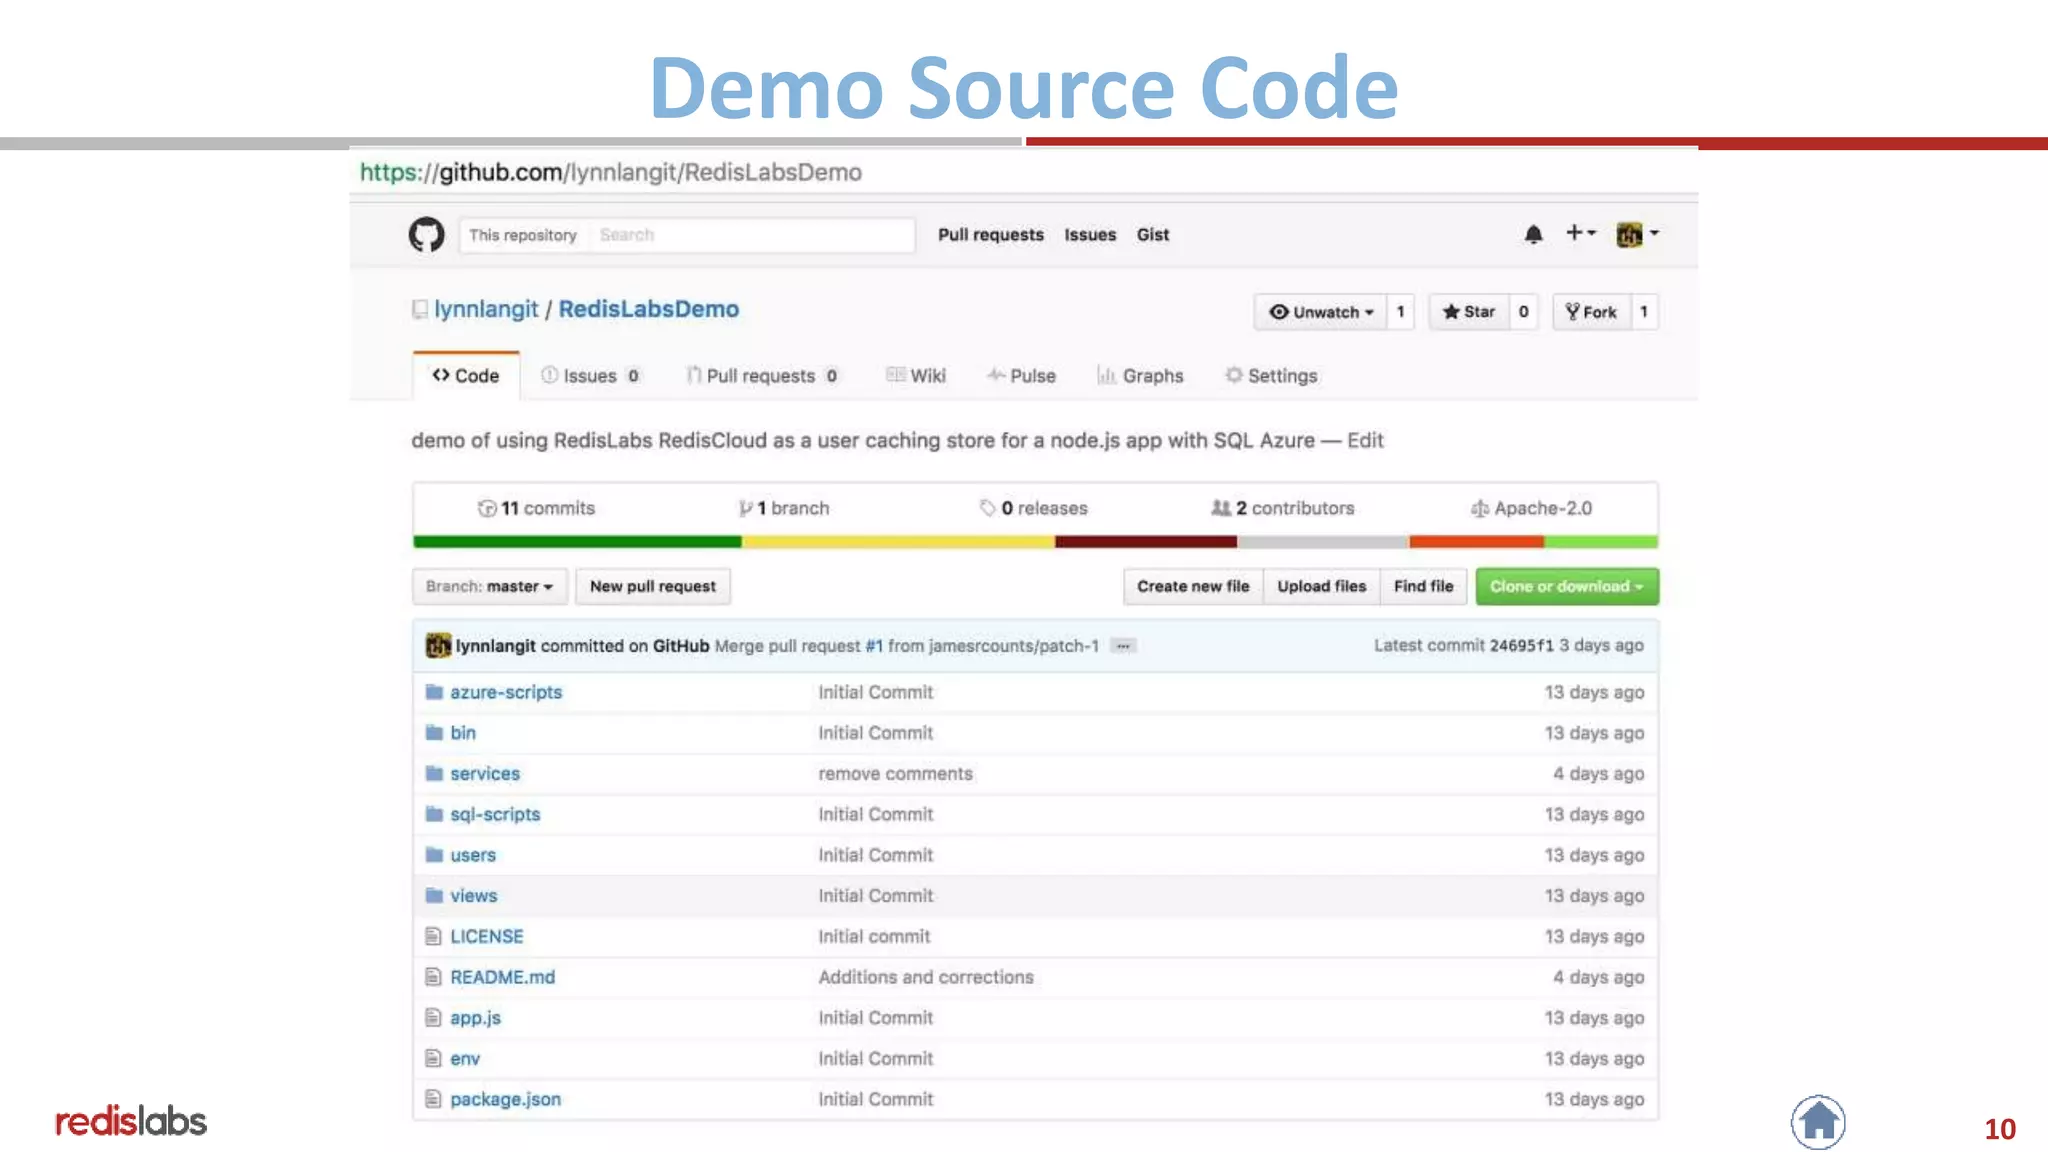
Task: Open Clone or download dropdown
Action: point(1567,587)
